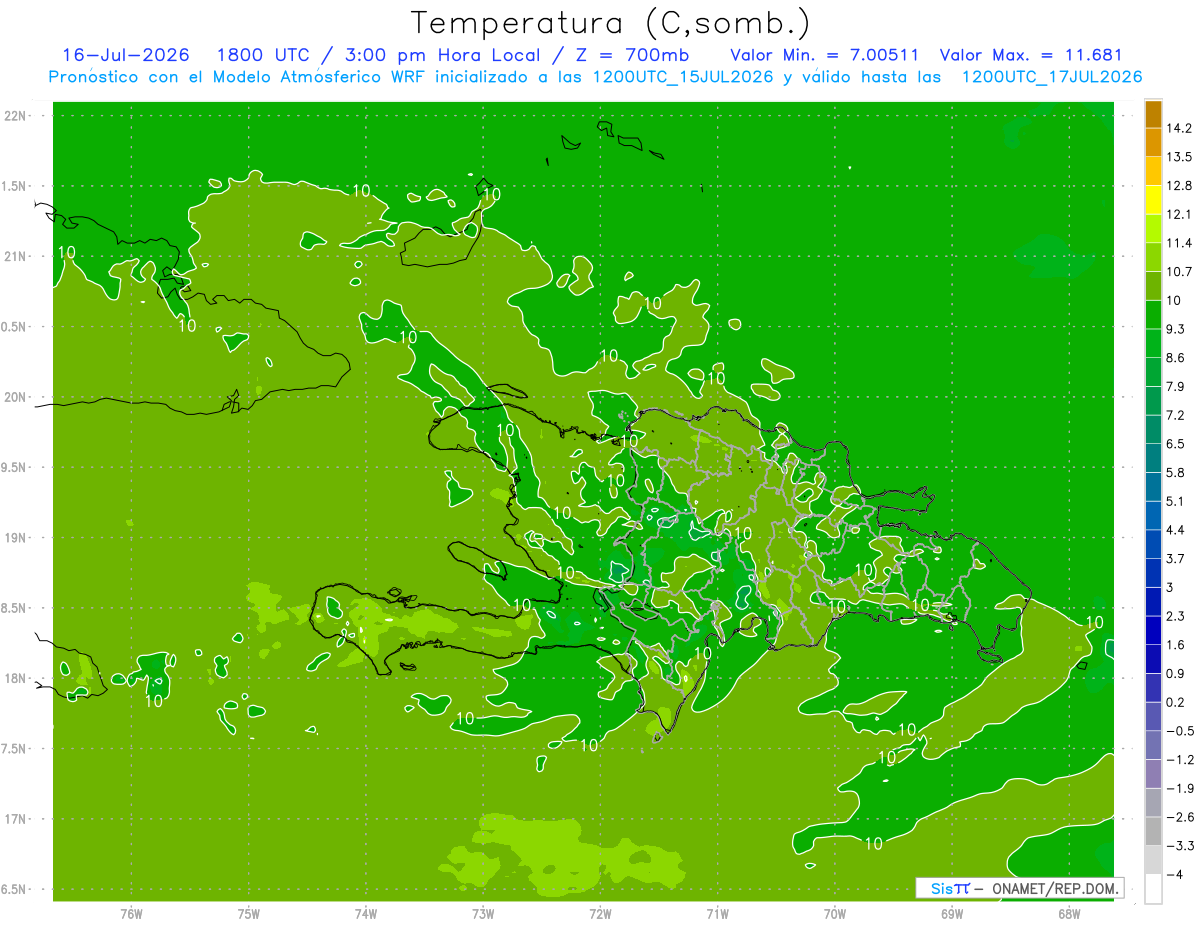Click the "1800 UTC" time label

[264, 55]
